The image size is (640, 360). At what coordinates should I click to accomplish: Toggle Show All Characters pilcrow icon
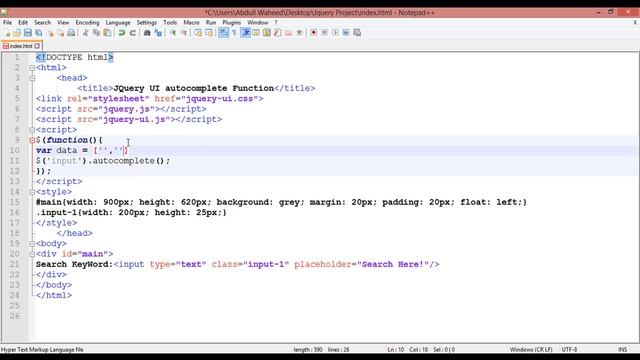coord(234,33)
